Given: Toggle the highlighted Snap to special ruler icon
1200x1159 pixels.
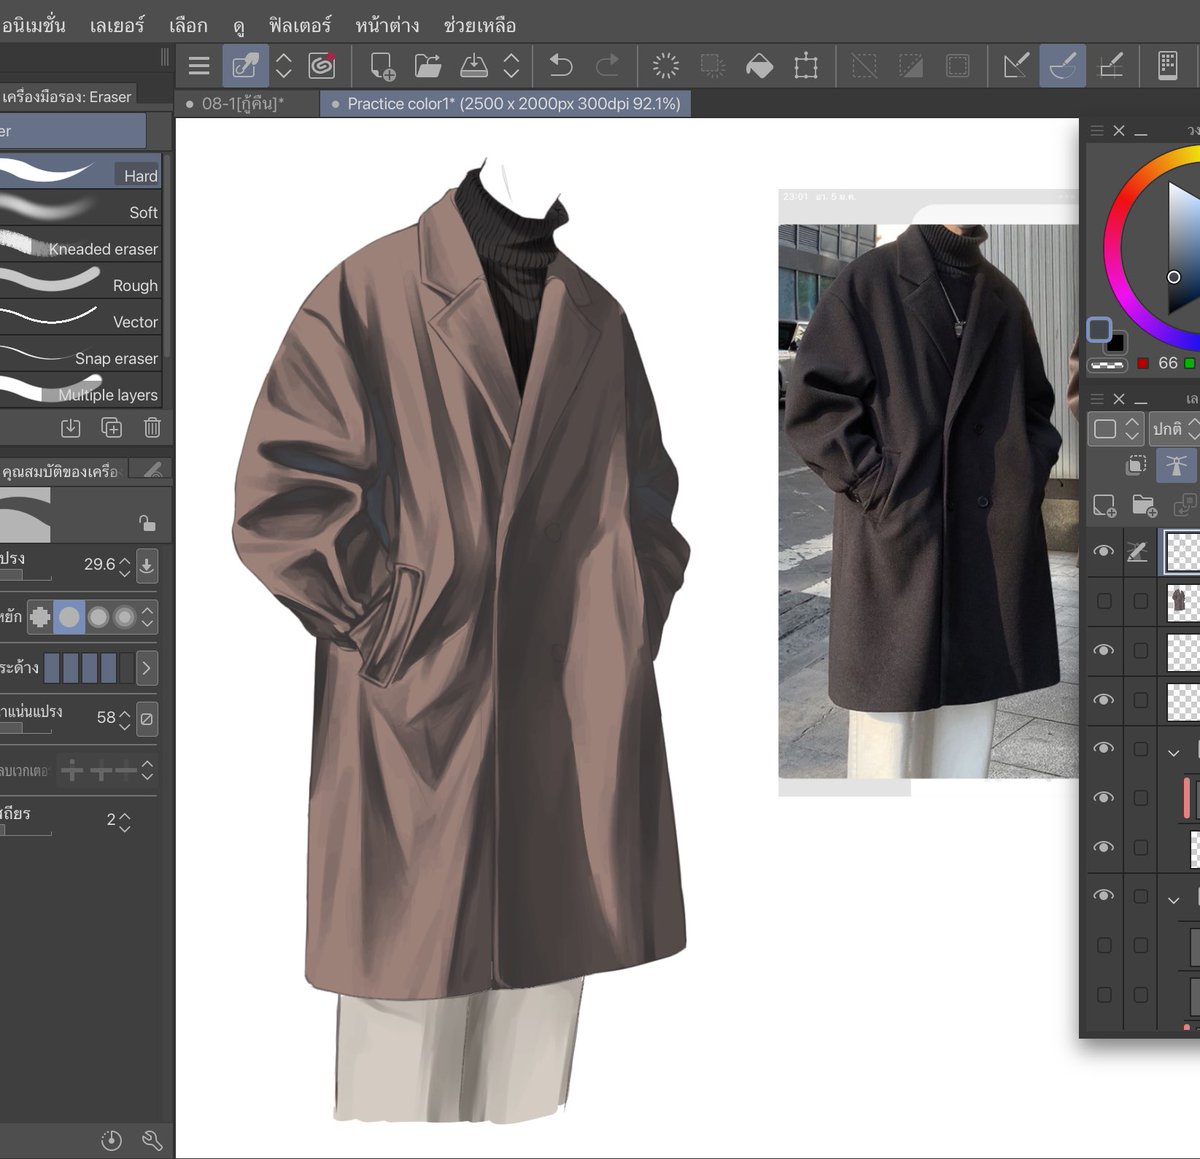Looking at the screenshot, I should [x=1063, y=66].
